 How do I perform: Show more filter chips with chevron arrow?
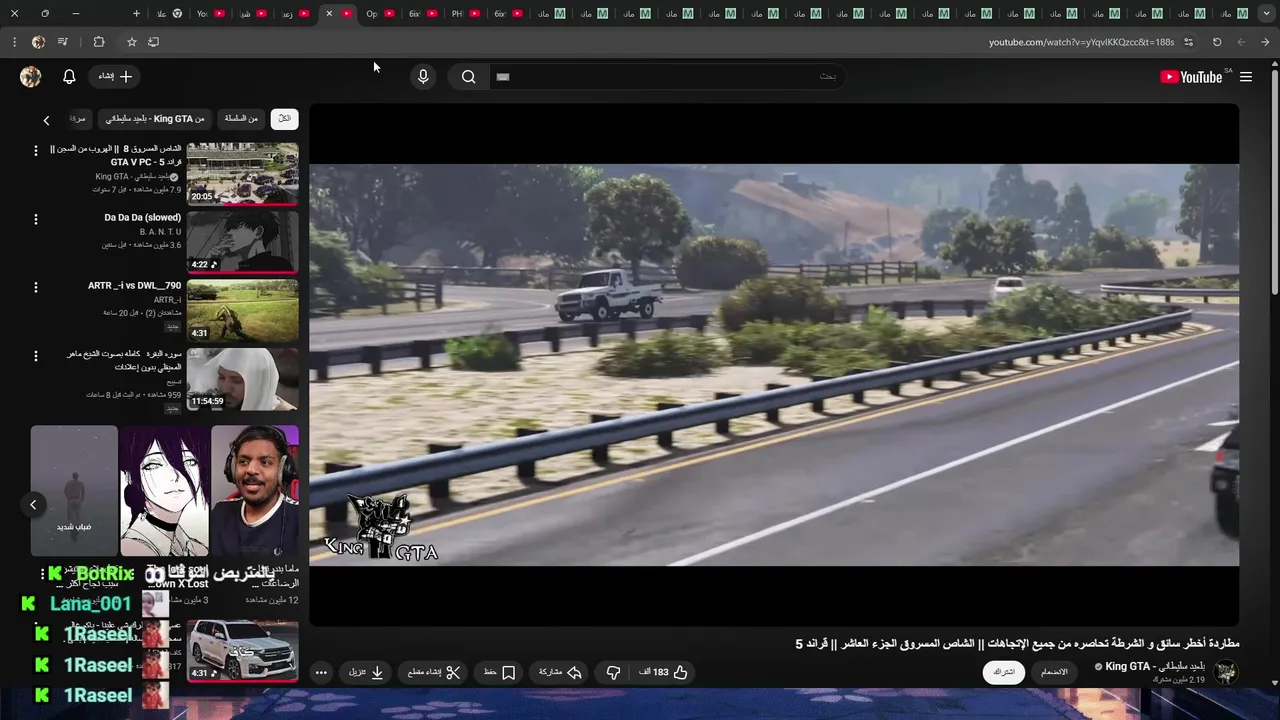click(46, 120)
